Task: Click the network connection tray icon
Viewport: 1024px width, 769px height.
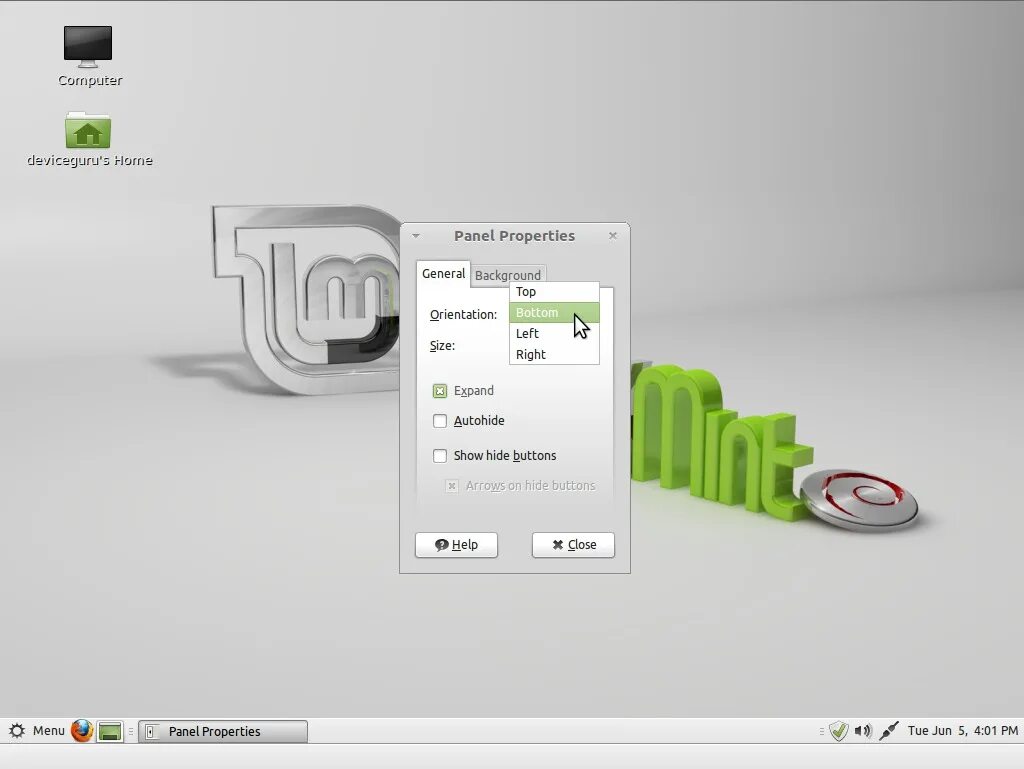Action: pos(889,730)
